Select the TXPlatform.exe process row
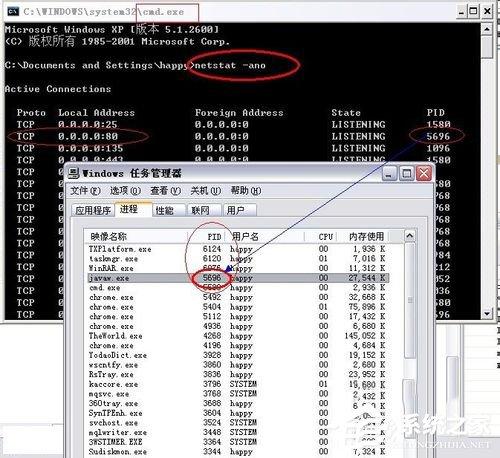The height and width of the screenshot is (458, 500). [x=237, y=249]
